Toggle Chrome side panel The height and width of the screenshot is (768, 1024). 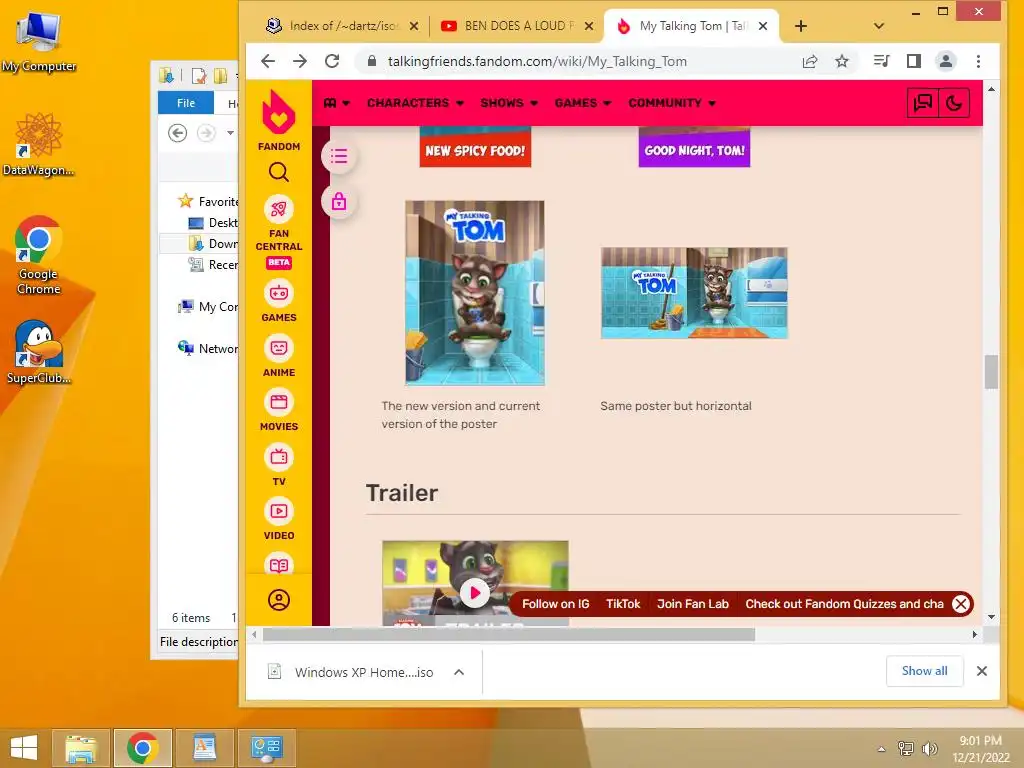[x=914, y=61]
